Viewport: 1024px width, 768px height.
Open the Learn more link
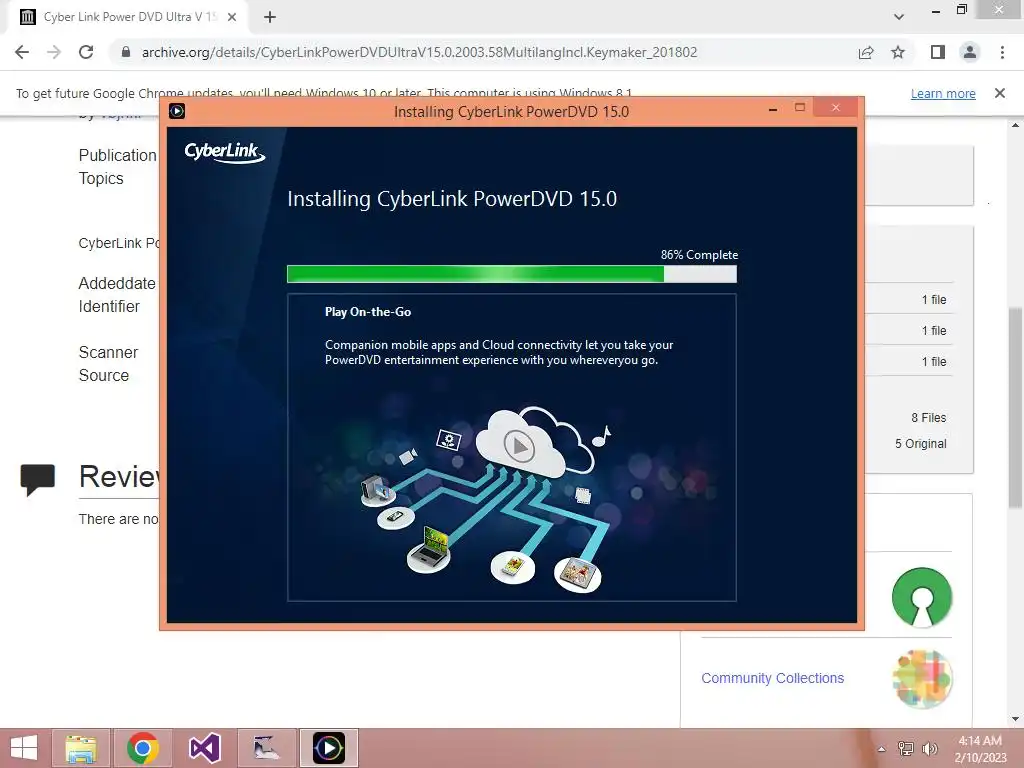(x=943, y=93)
